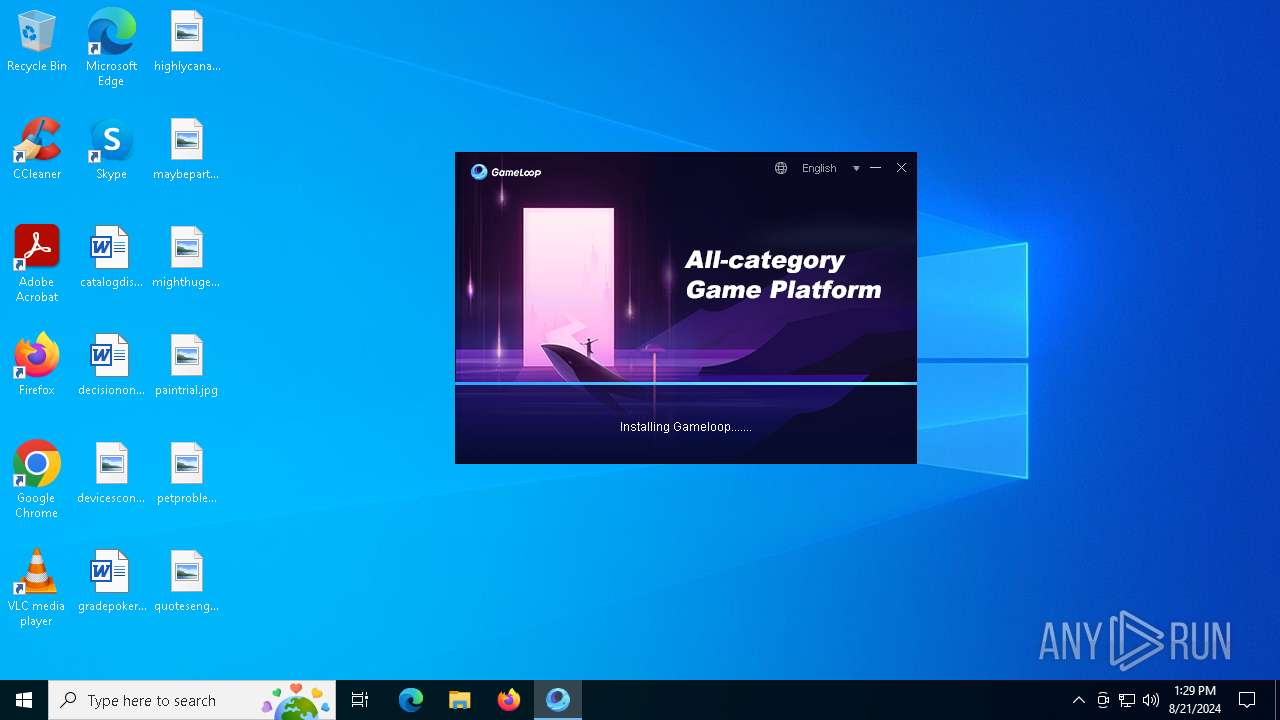
Task: Select the catalogdis Word document
Action: click(x=111, y=258)
